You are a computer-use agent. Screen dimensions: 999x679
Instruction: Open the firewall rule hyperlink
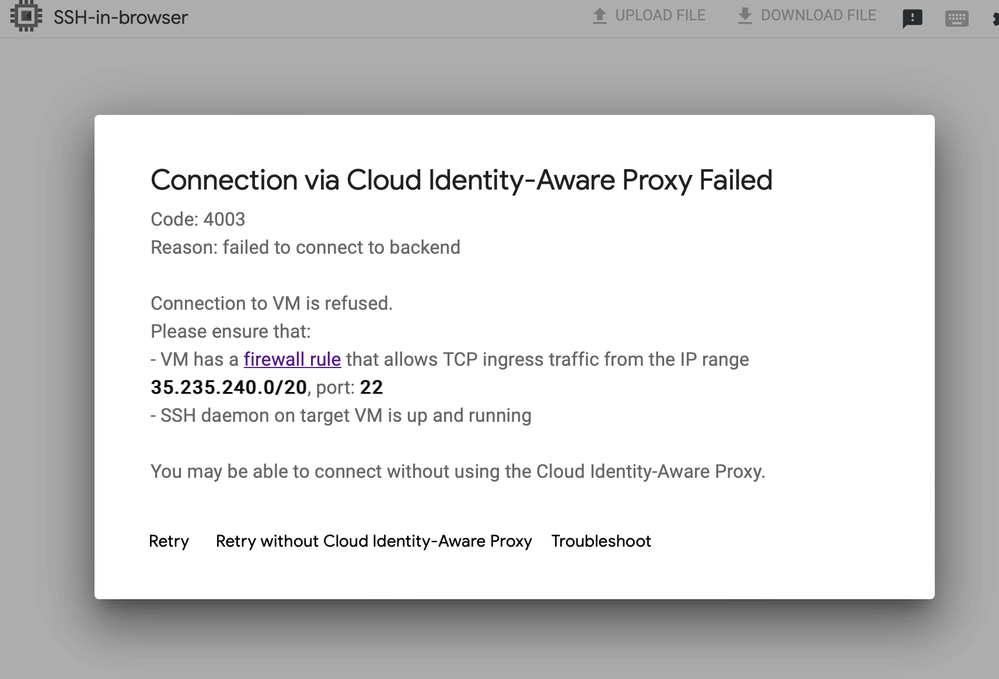pyautogui.click(x=292, y=359)
